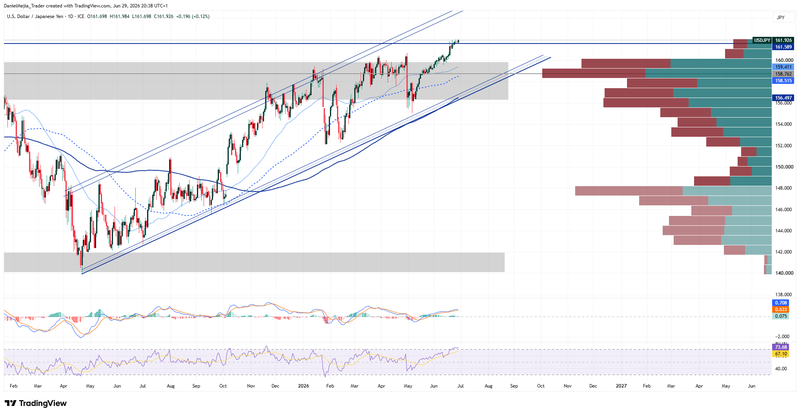Click the O161.698 open value in legend
This screenshot has width=800, height=415.
pos(97,16)
